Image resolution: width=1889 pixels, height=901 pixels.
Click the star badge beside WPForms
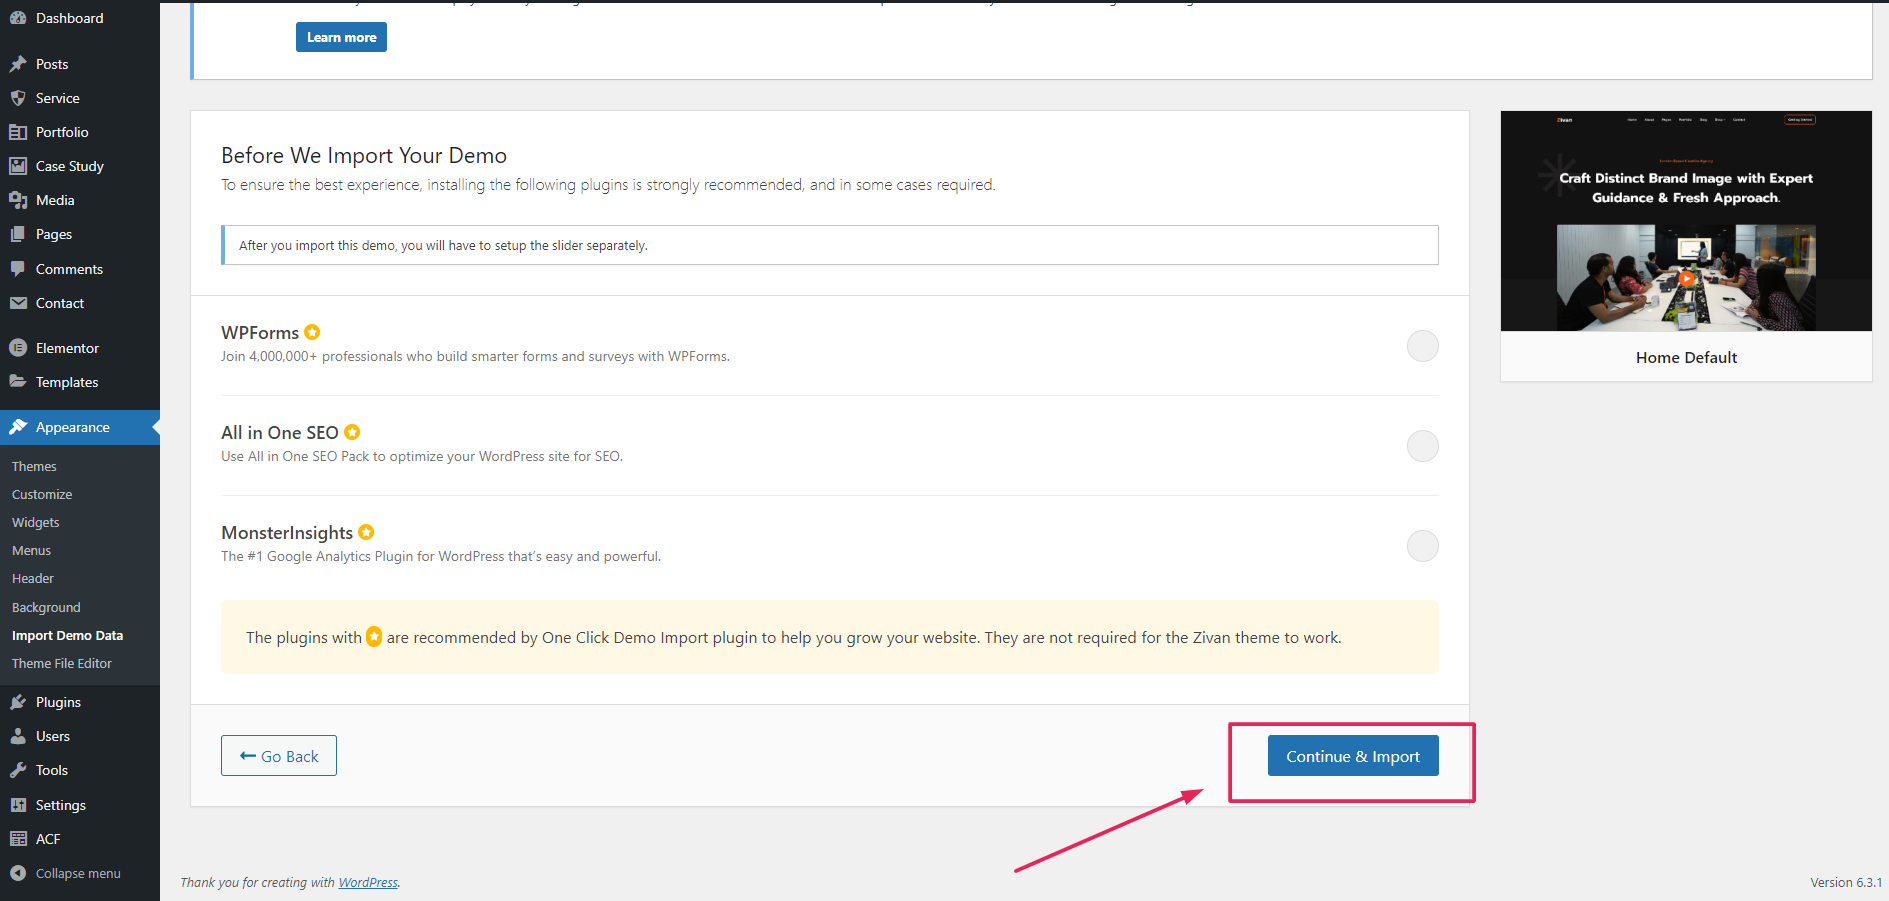(312, 332)
